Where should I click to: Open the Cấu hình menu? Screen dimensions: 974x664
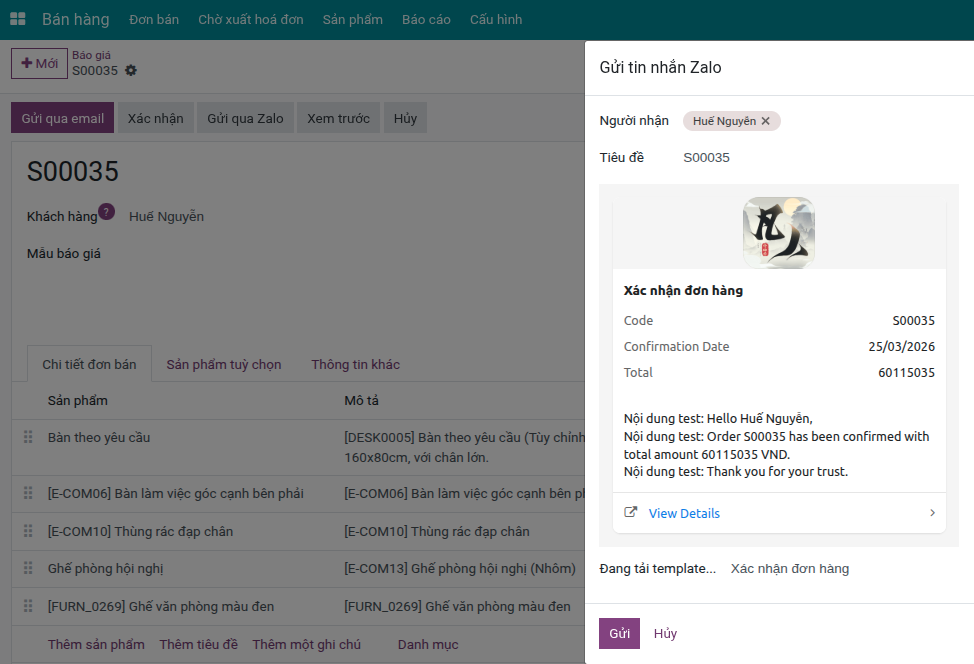[x=496, y=19]
